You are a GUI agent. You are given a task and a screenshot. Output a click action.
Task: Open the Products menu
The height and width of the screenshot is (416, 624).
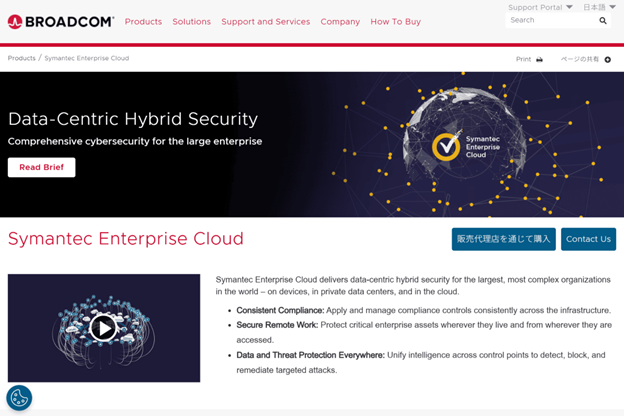click(143, 21)
